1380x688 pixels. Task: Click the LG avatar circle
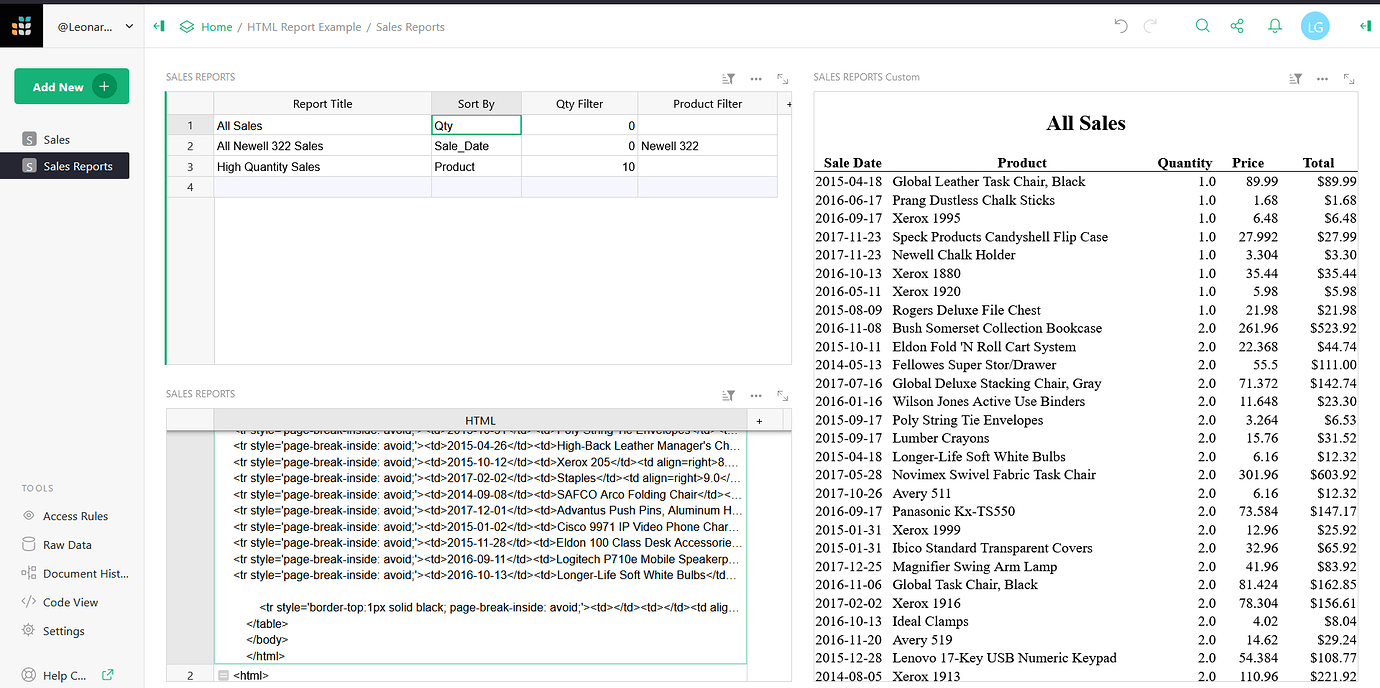coord(1315,26)
